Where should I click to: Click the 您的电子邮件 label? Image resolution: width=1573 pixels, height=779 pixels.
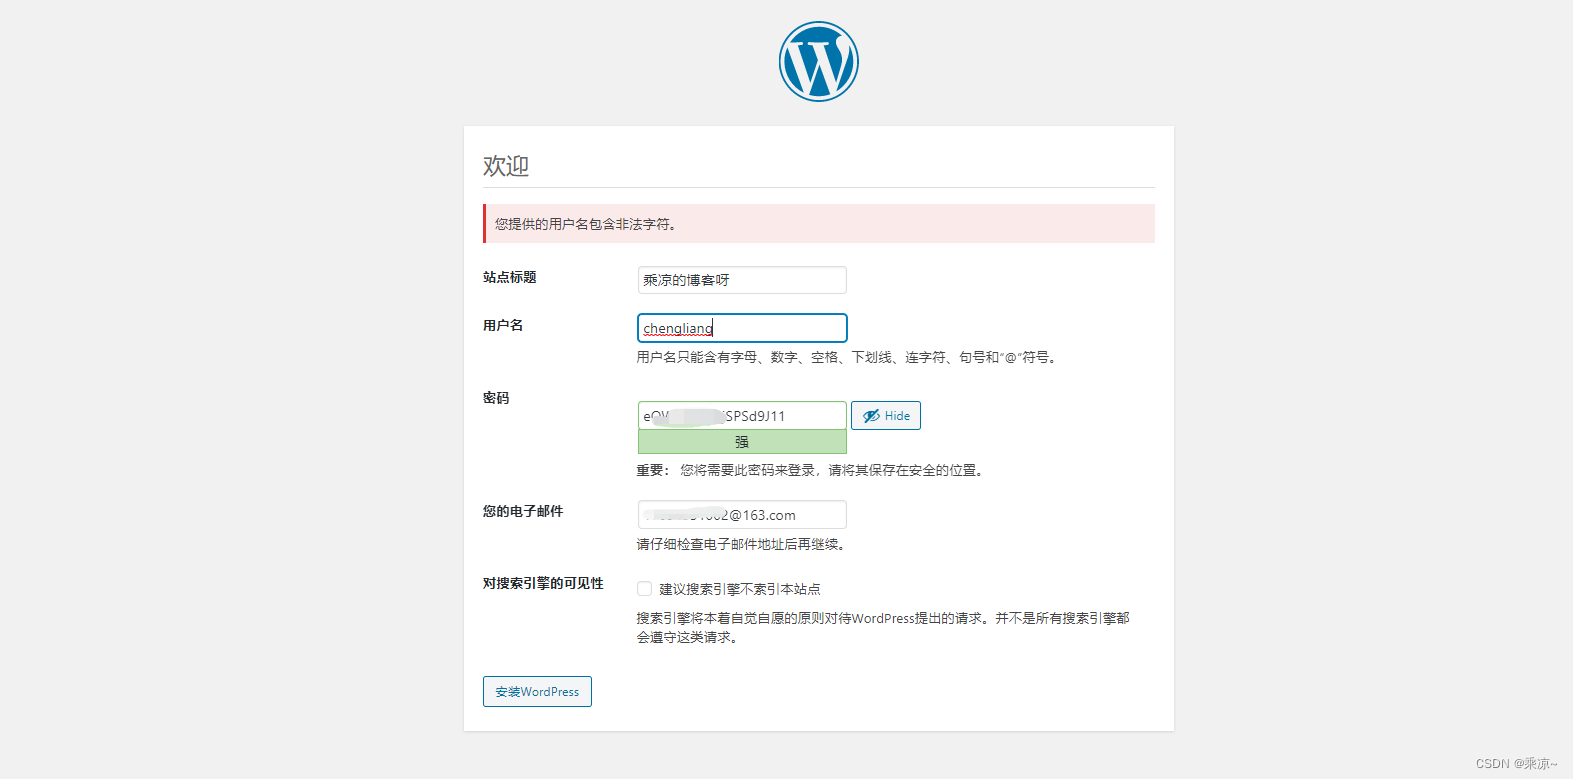523,511
